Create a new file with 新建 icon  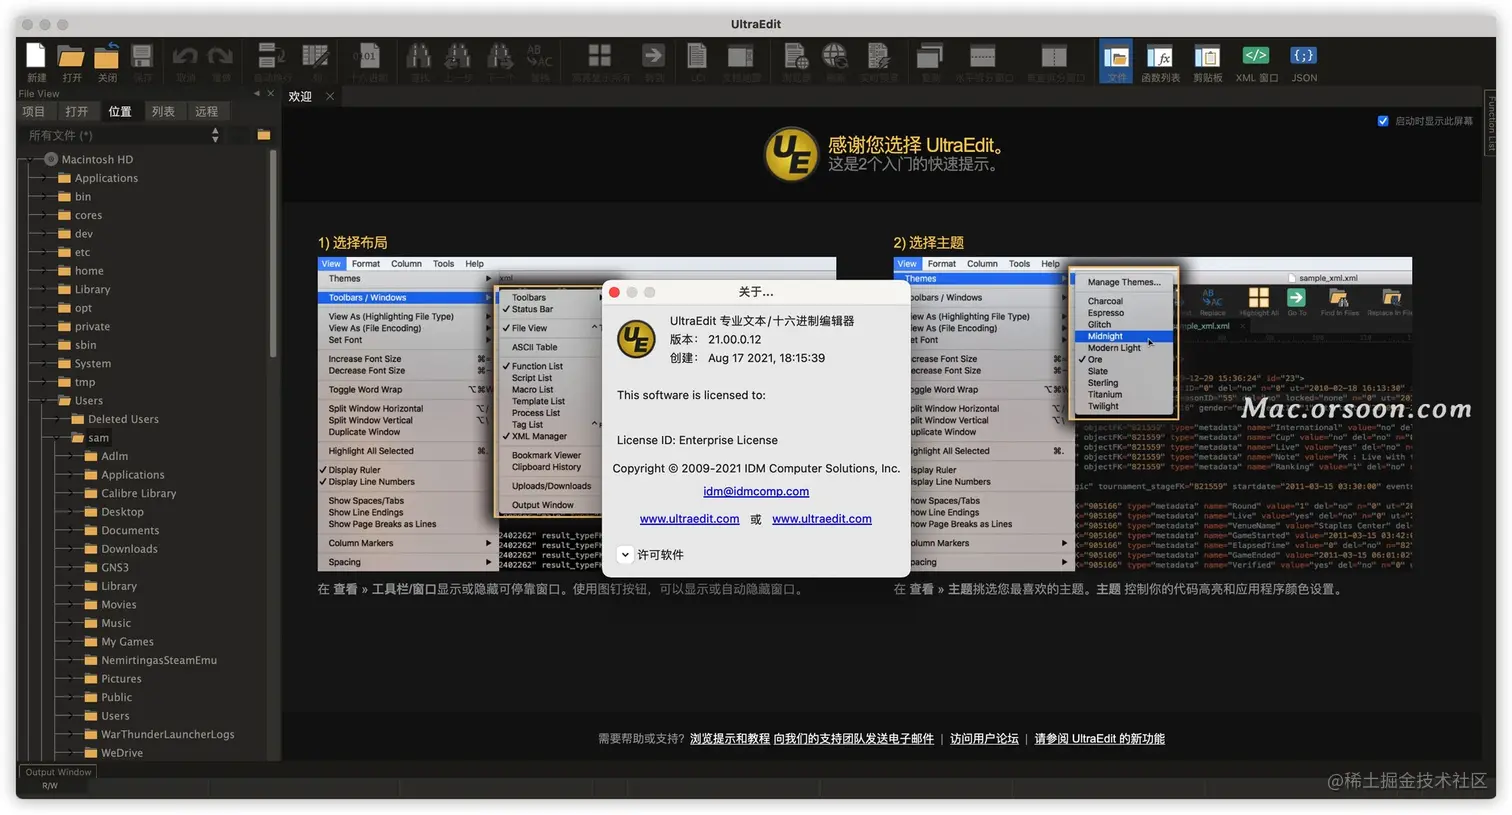pos(36,56)
